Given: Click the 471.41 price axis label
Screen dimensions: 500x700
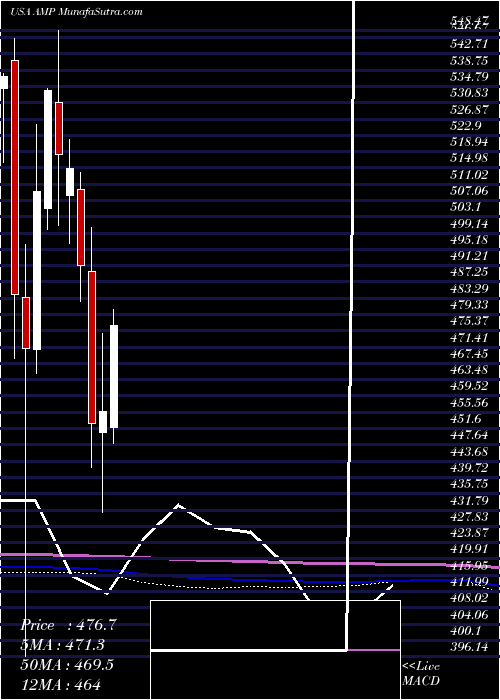Looking at the screenshot, I should point(470,338).
